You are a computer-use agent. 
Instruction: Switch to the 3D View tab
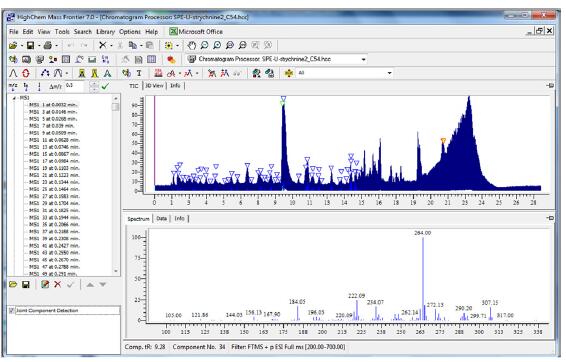[x=154, y=86]
